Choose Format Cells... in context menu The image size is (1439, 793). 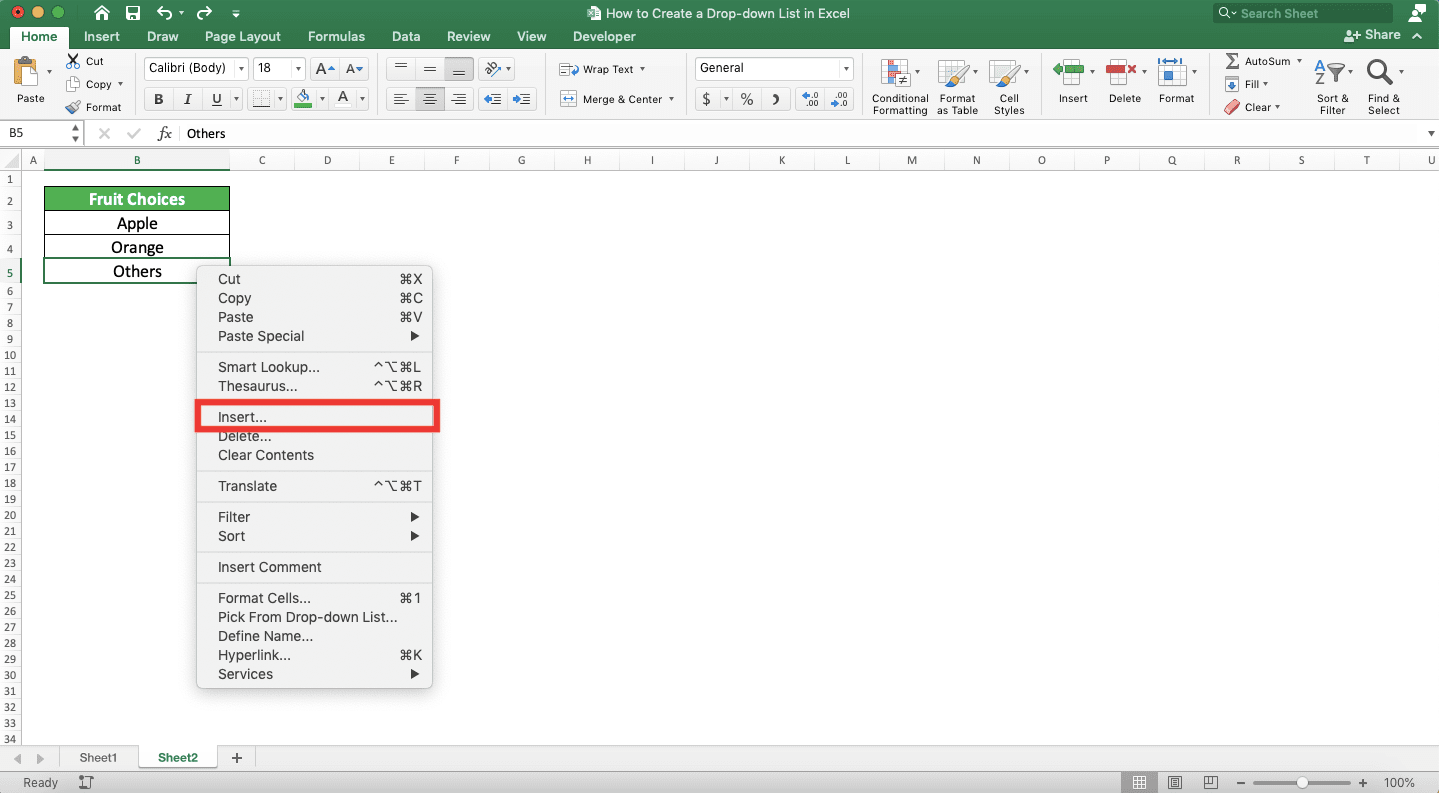pos(314,598)
